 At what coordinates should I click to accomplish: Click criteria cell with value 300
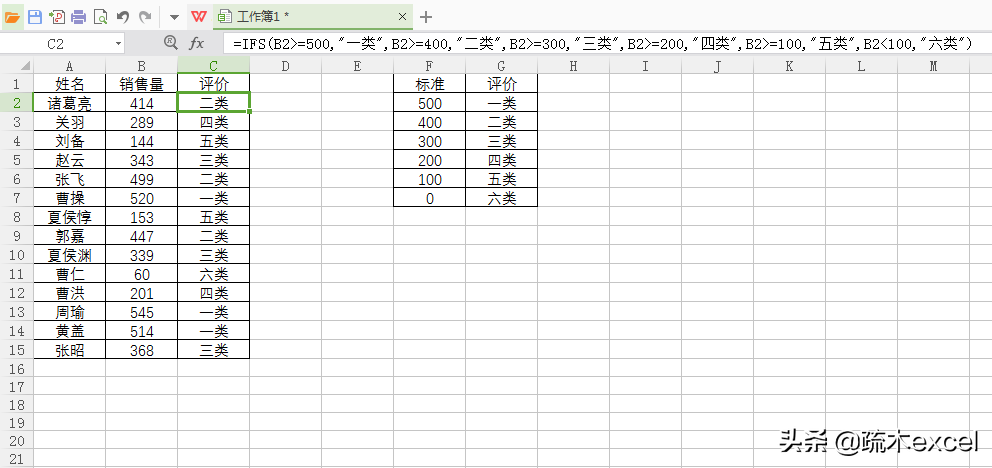pyautogui.click(x=430, y=141)
